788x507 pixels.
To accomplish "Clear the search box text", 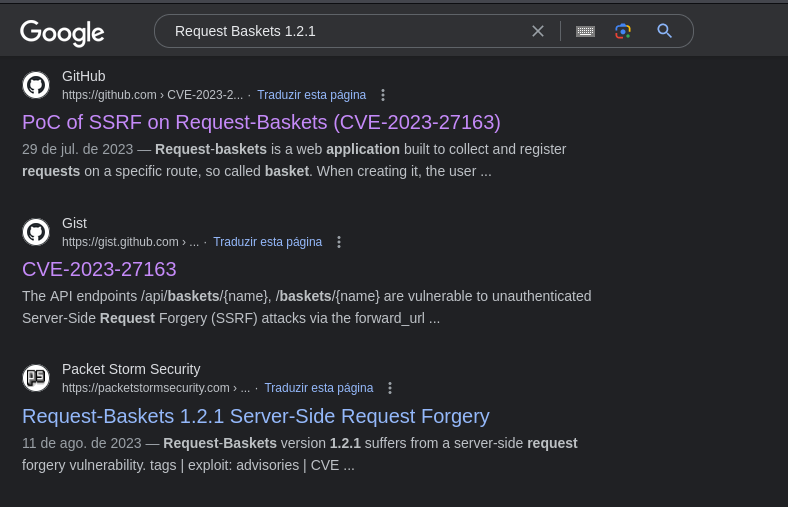I will coord(538,31).
